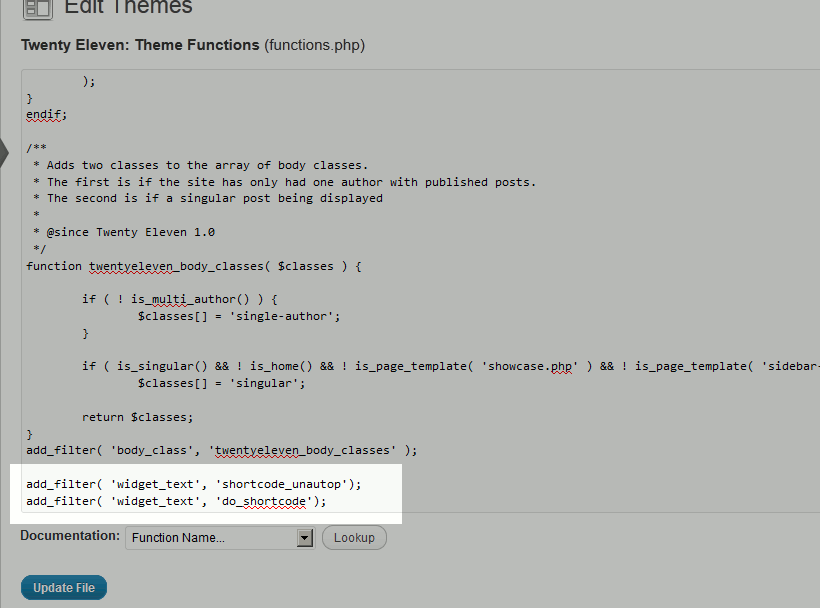Click the add_filter 'body_class' line
Image resolution: width=820 pixels, height=608 pixels.
click(222, 450)
